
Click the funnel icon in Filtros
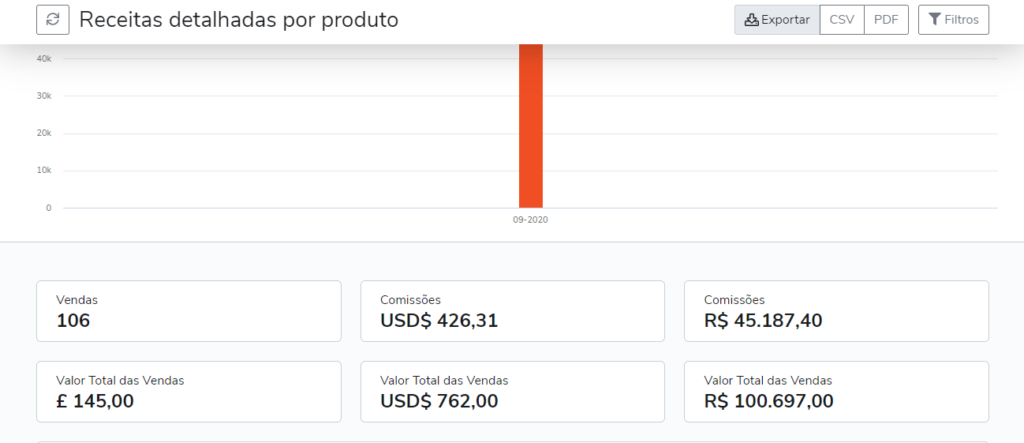click(x=935, y=20)
